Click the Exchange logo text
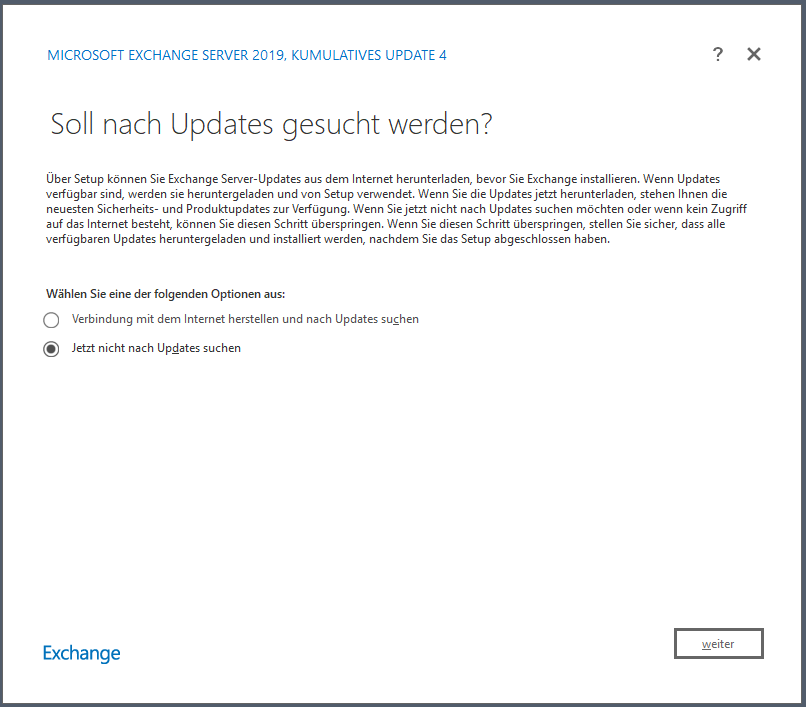 point(81,653)
